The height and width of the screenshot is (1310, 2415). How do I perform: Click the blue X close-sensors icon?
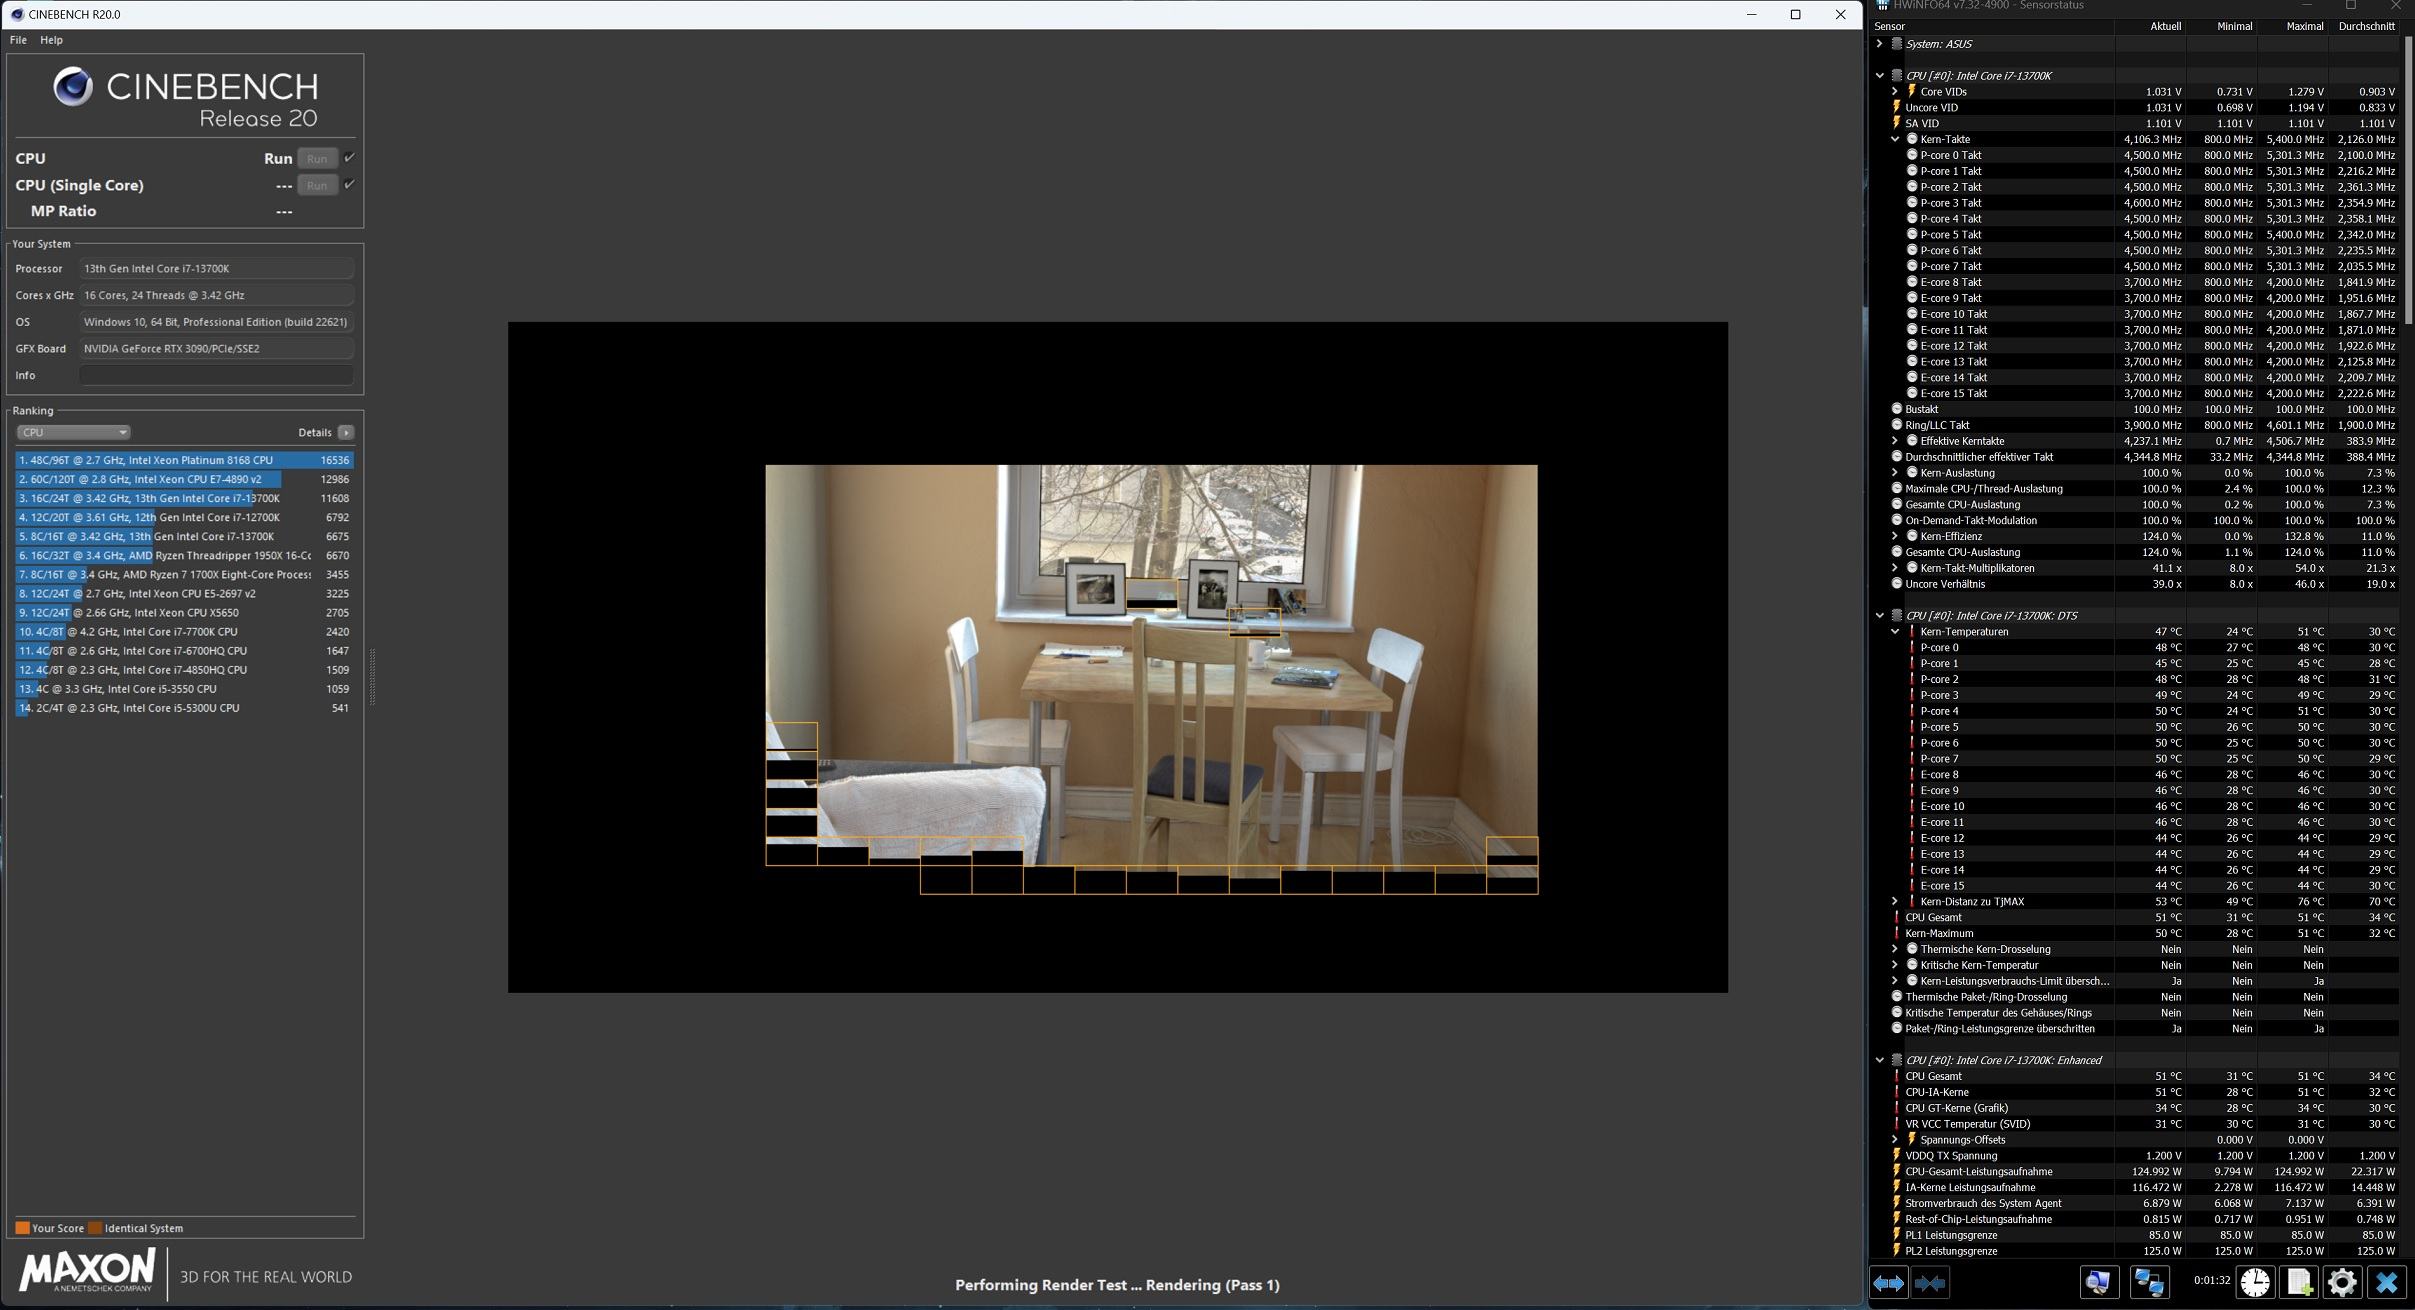[2387, 1283]
